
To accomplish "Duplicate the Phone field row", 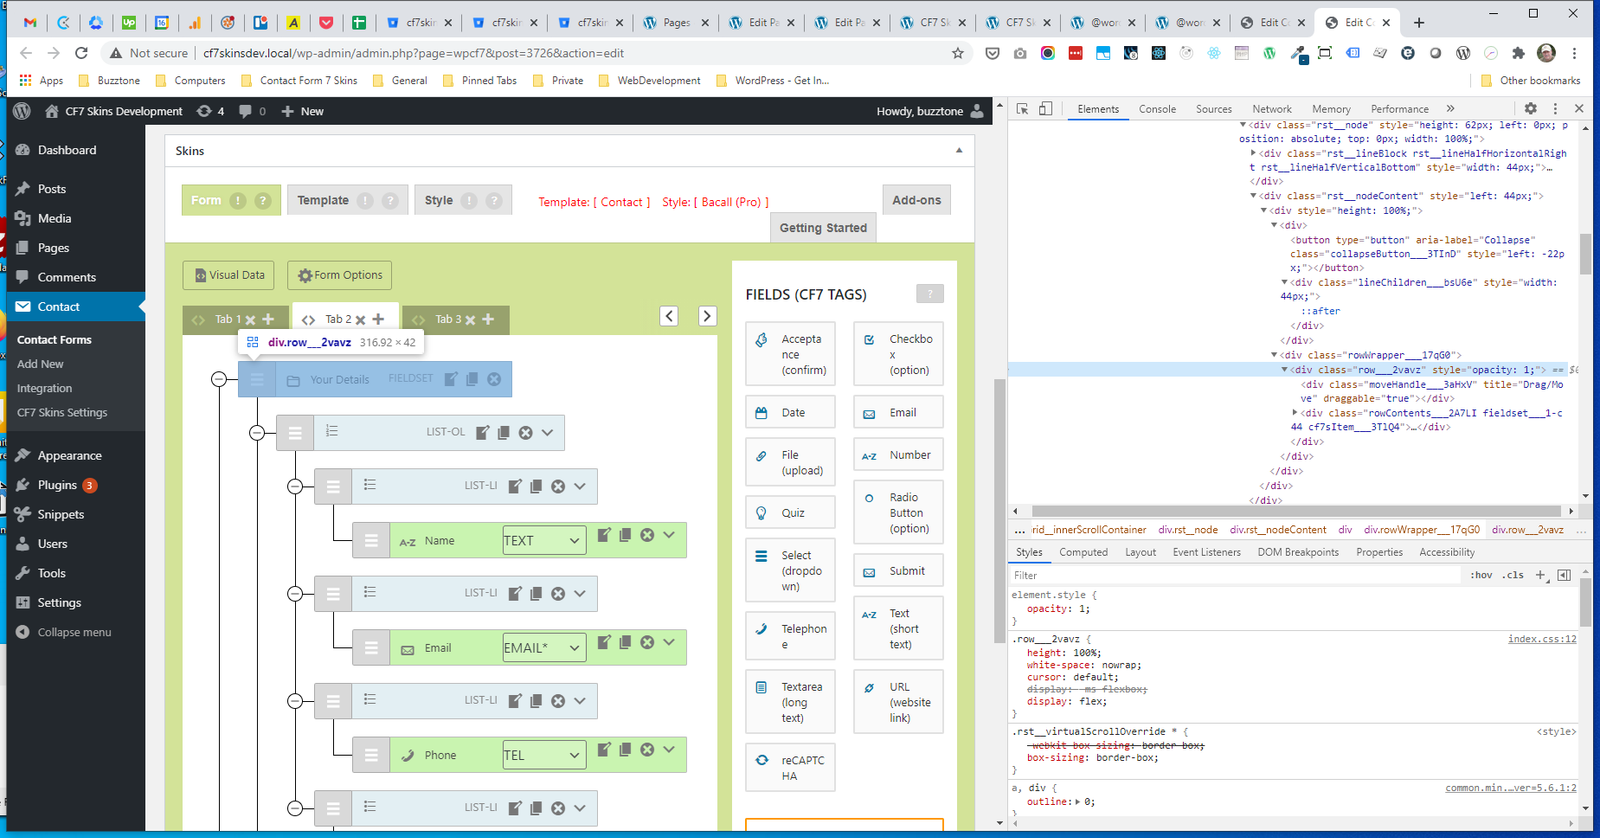I will (625, 749).
